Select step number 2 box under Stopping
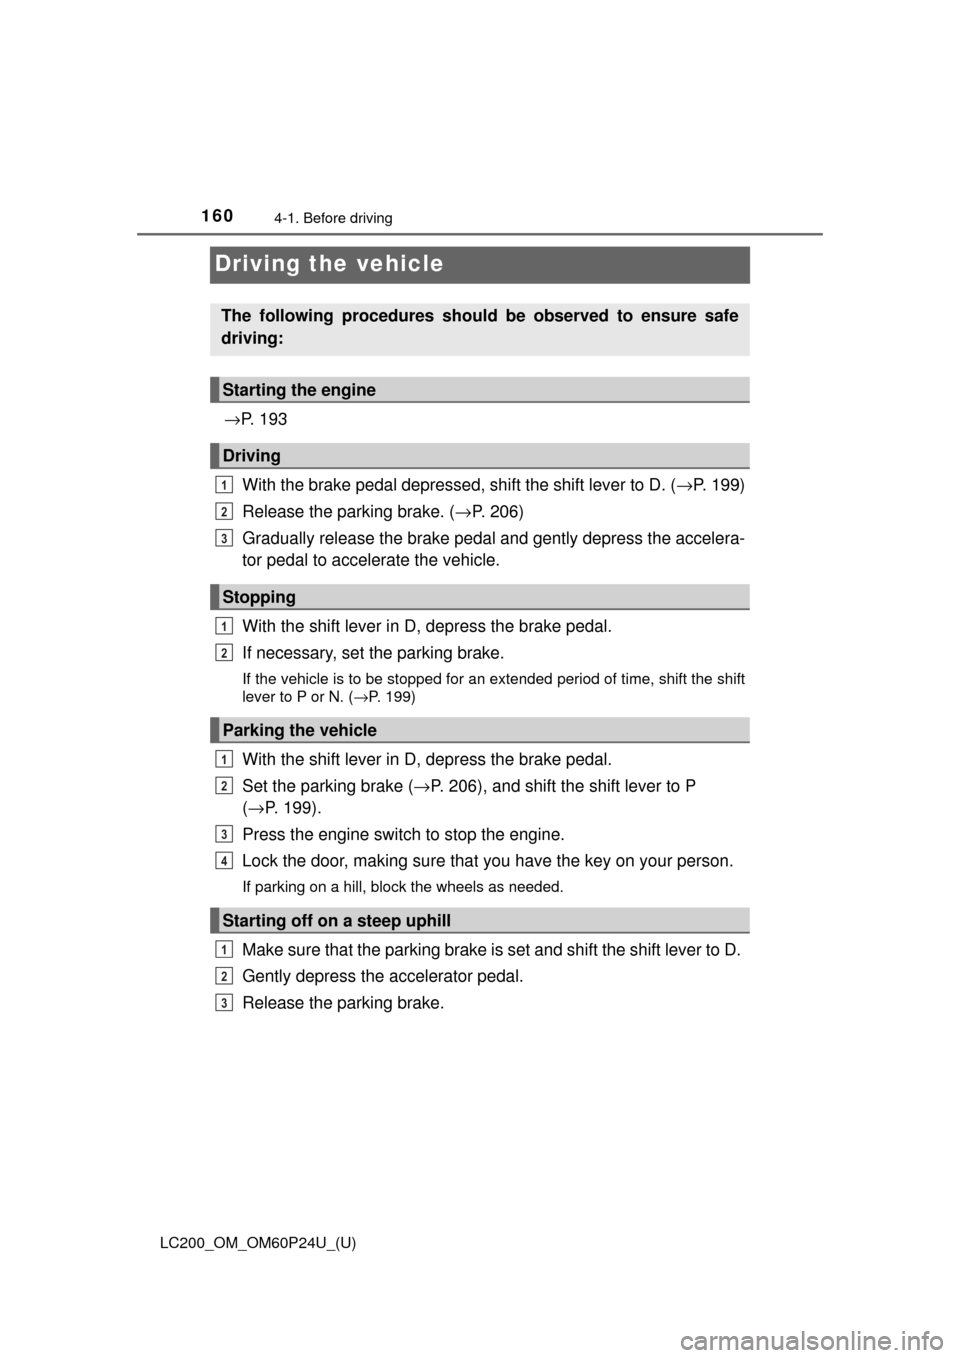This screenshot has width=960, height=1358. tap(224, 653)
